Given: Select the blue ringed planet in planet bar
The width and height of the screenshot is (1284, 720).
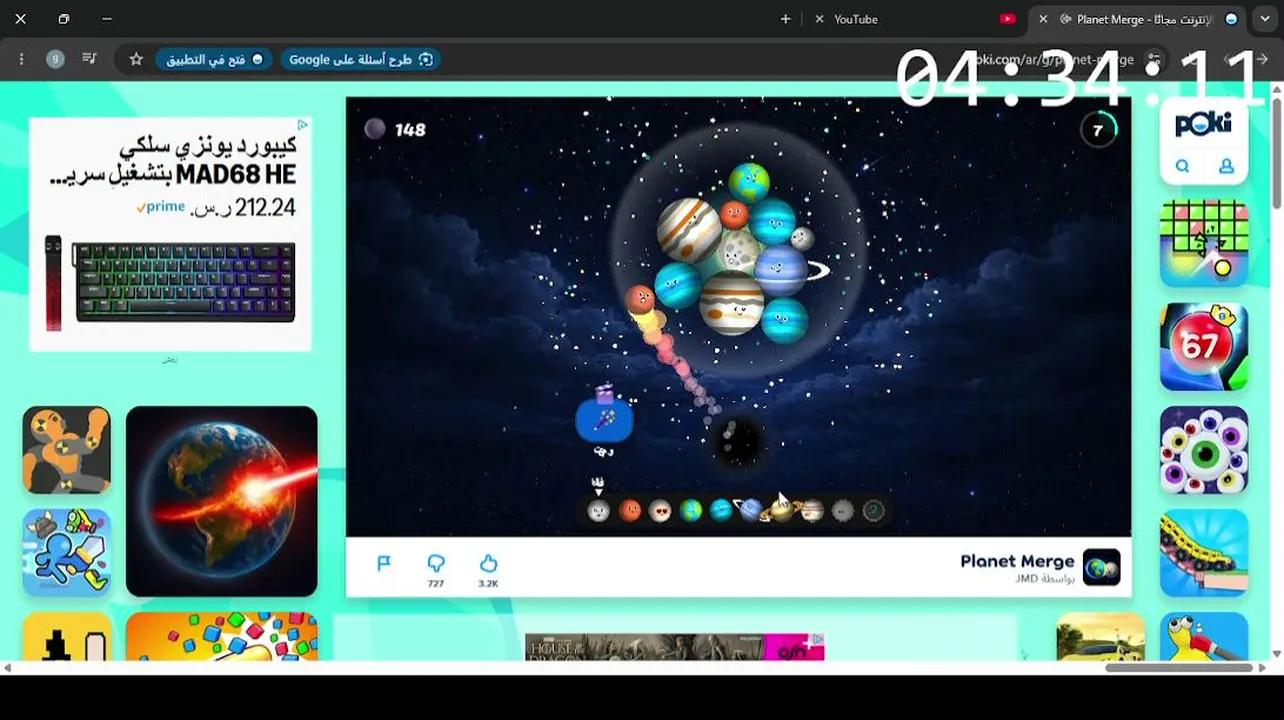Looking at the screenshot, I should coord(750,511).
